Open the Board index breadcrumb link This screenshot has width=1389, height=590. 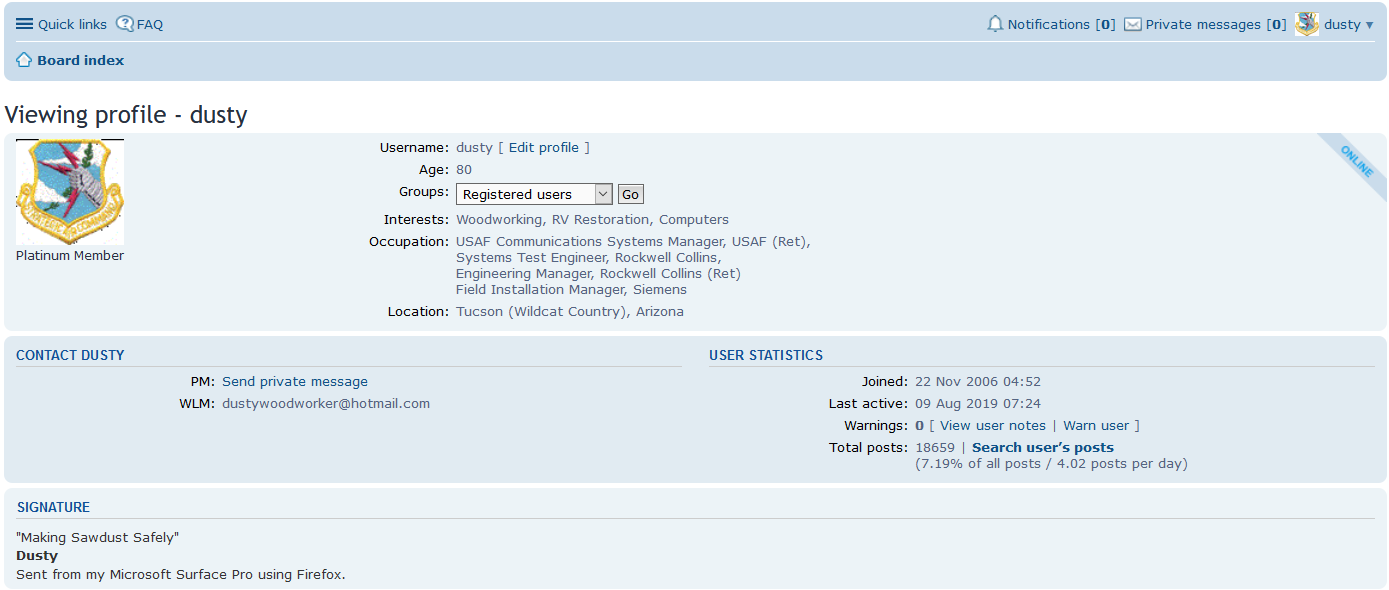click(81, 60)
